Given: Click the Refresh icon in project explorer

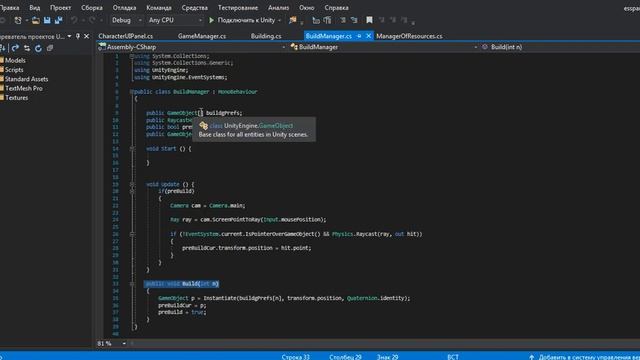Looking at the screenshot, I should [38, 48].
